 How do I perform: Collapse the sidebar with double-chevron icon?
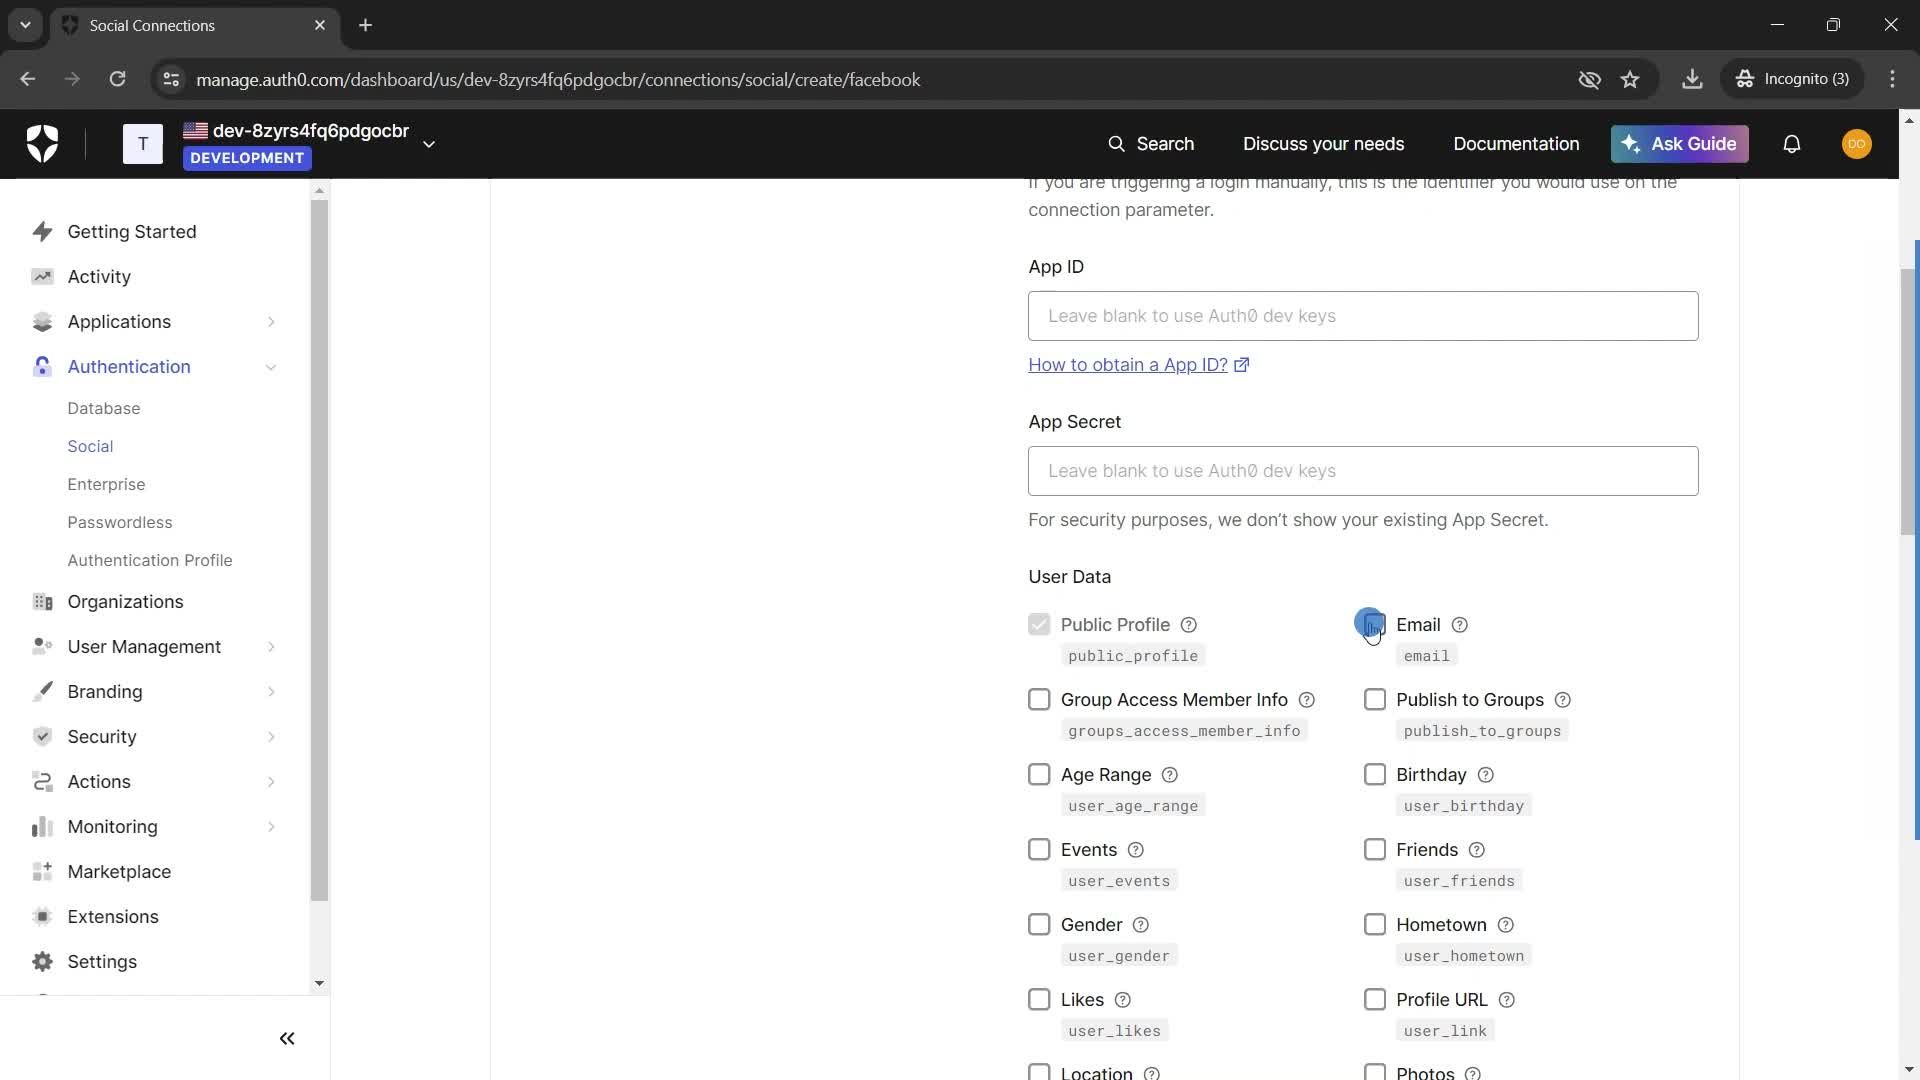pos(287,1039)
